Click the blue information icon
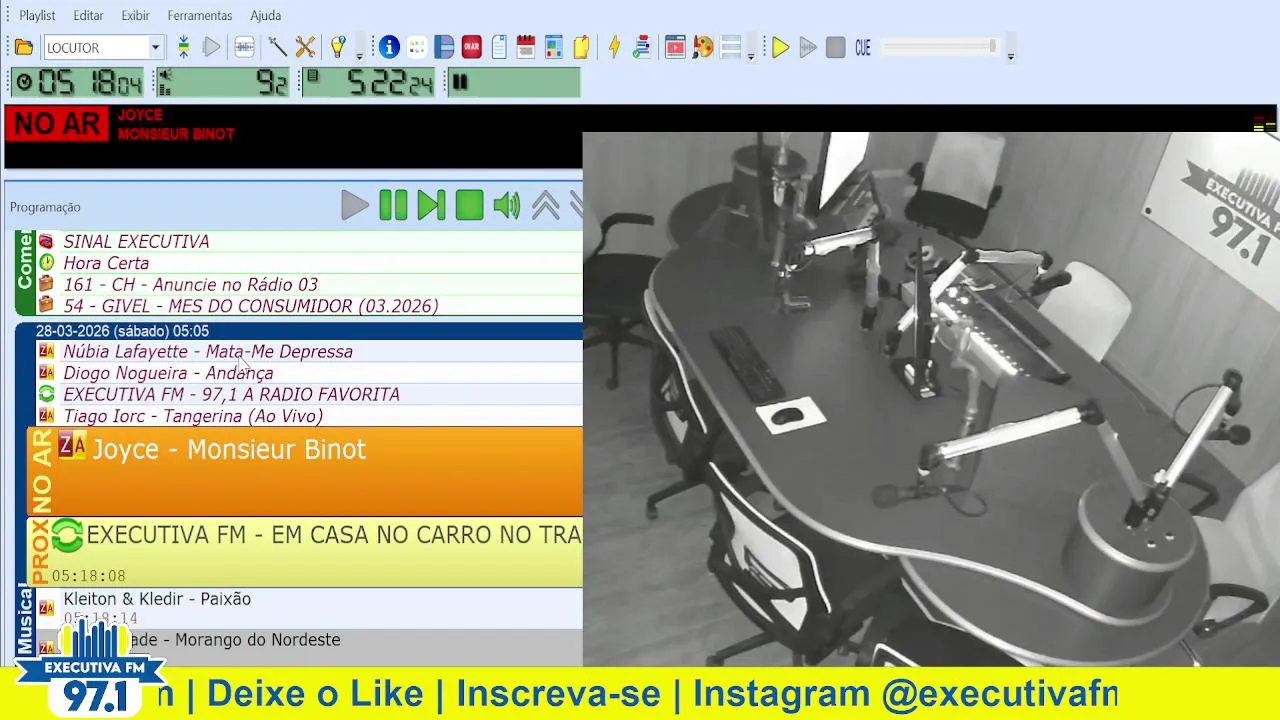This screenshot has width=1280, height=720. (389, 47)
